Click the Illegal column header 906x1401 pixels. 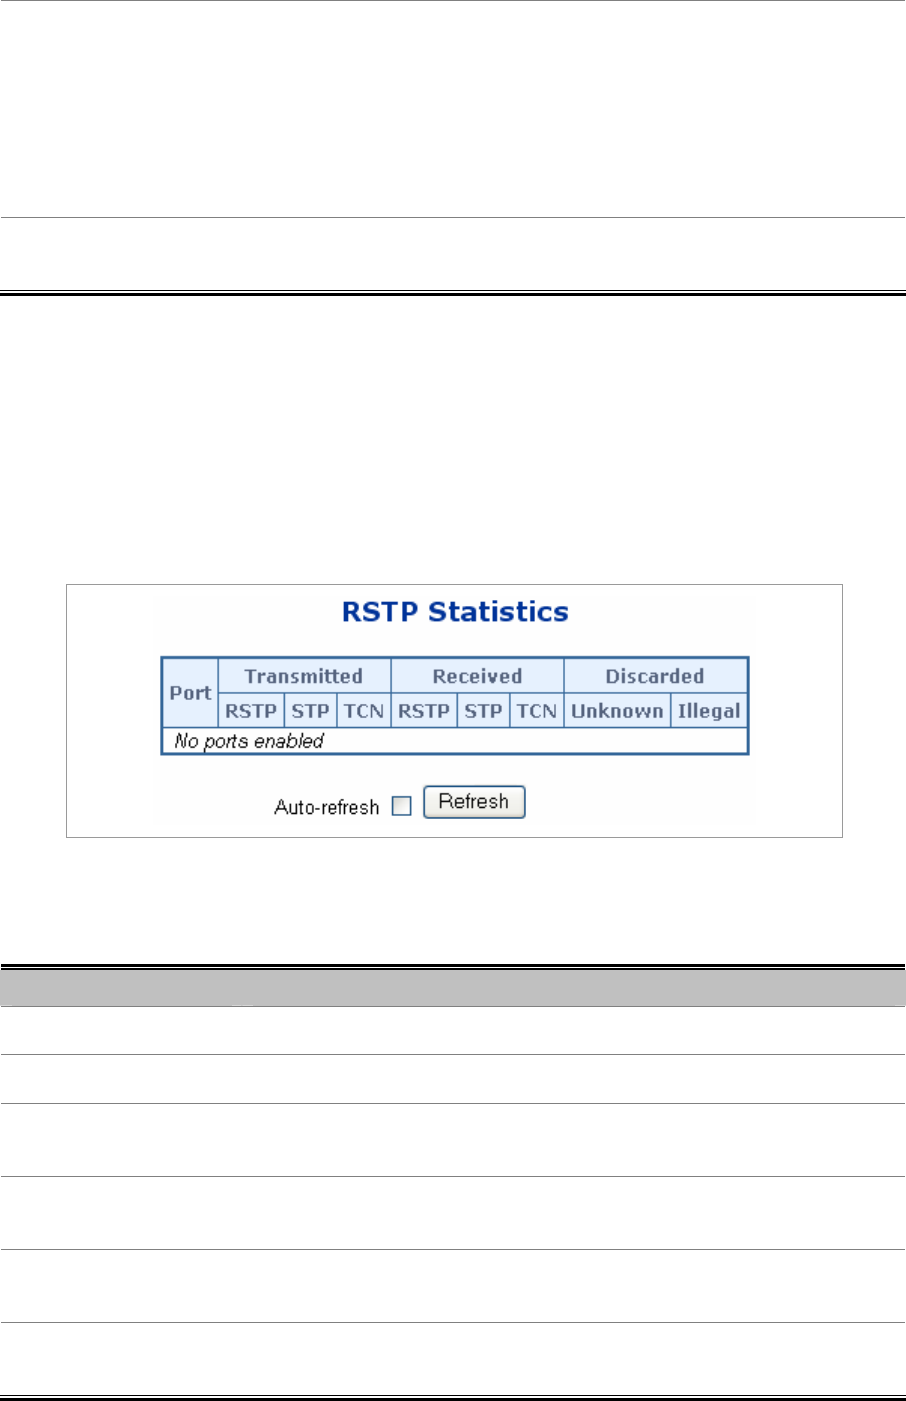click(709, 711)
